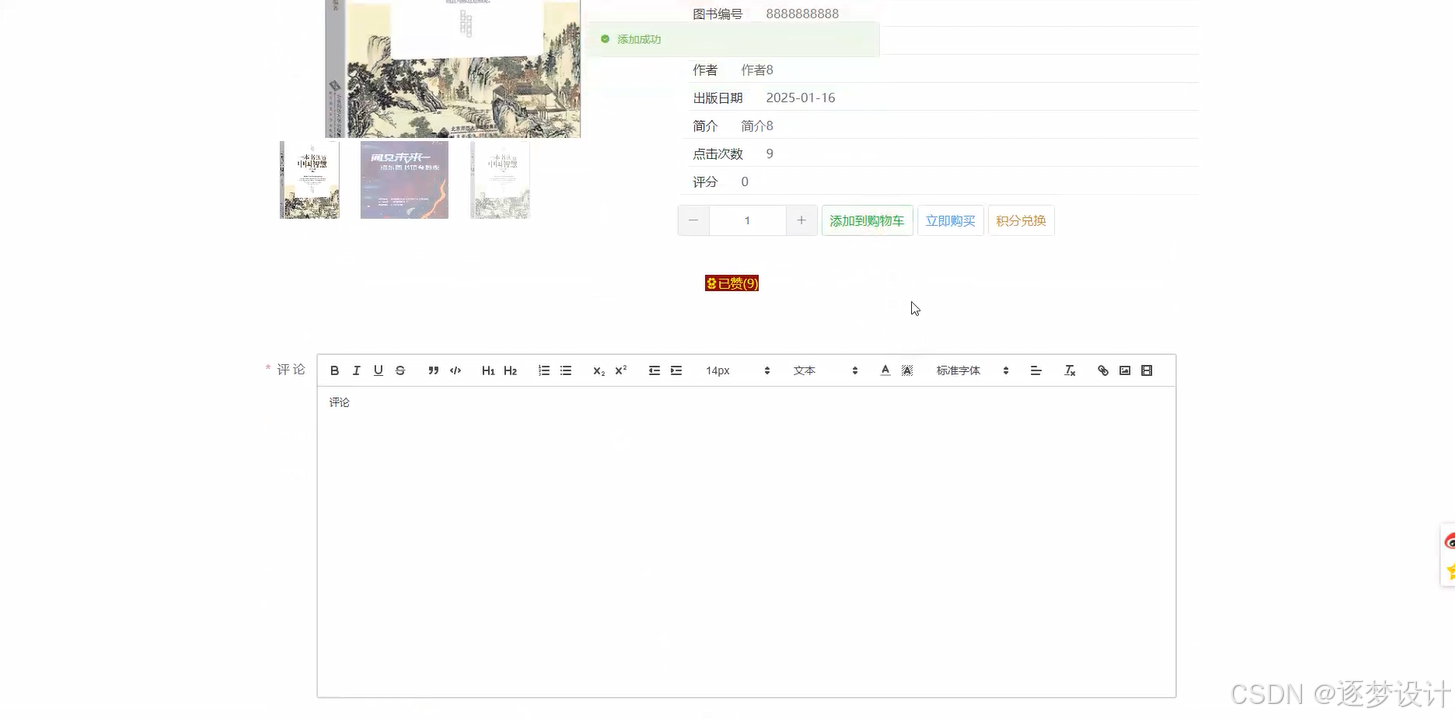
Task: Apply strikethrough to comment text
Action: pyautogui.click(x=399, y=370)
